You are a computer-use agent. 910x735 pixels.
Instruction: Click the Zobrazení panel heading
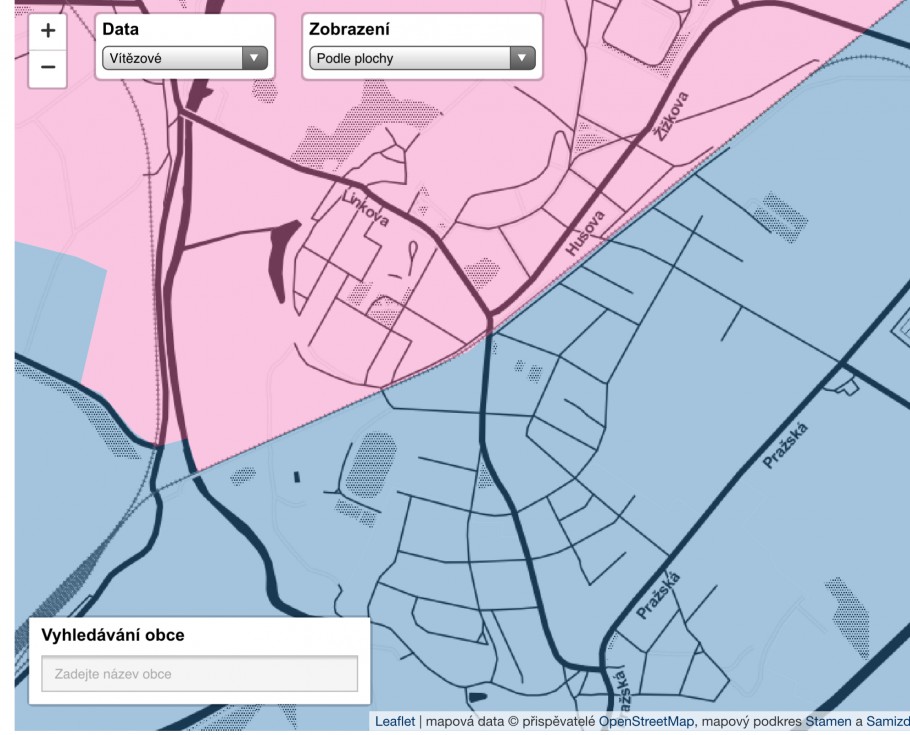(350, 30)
